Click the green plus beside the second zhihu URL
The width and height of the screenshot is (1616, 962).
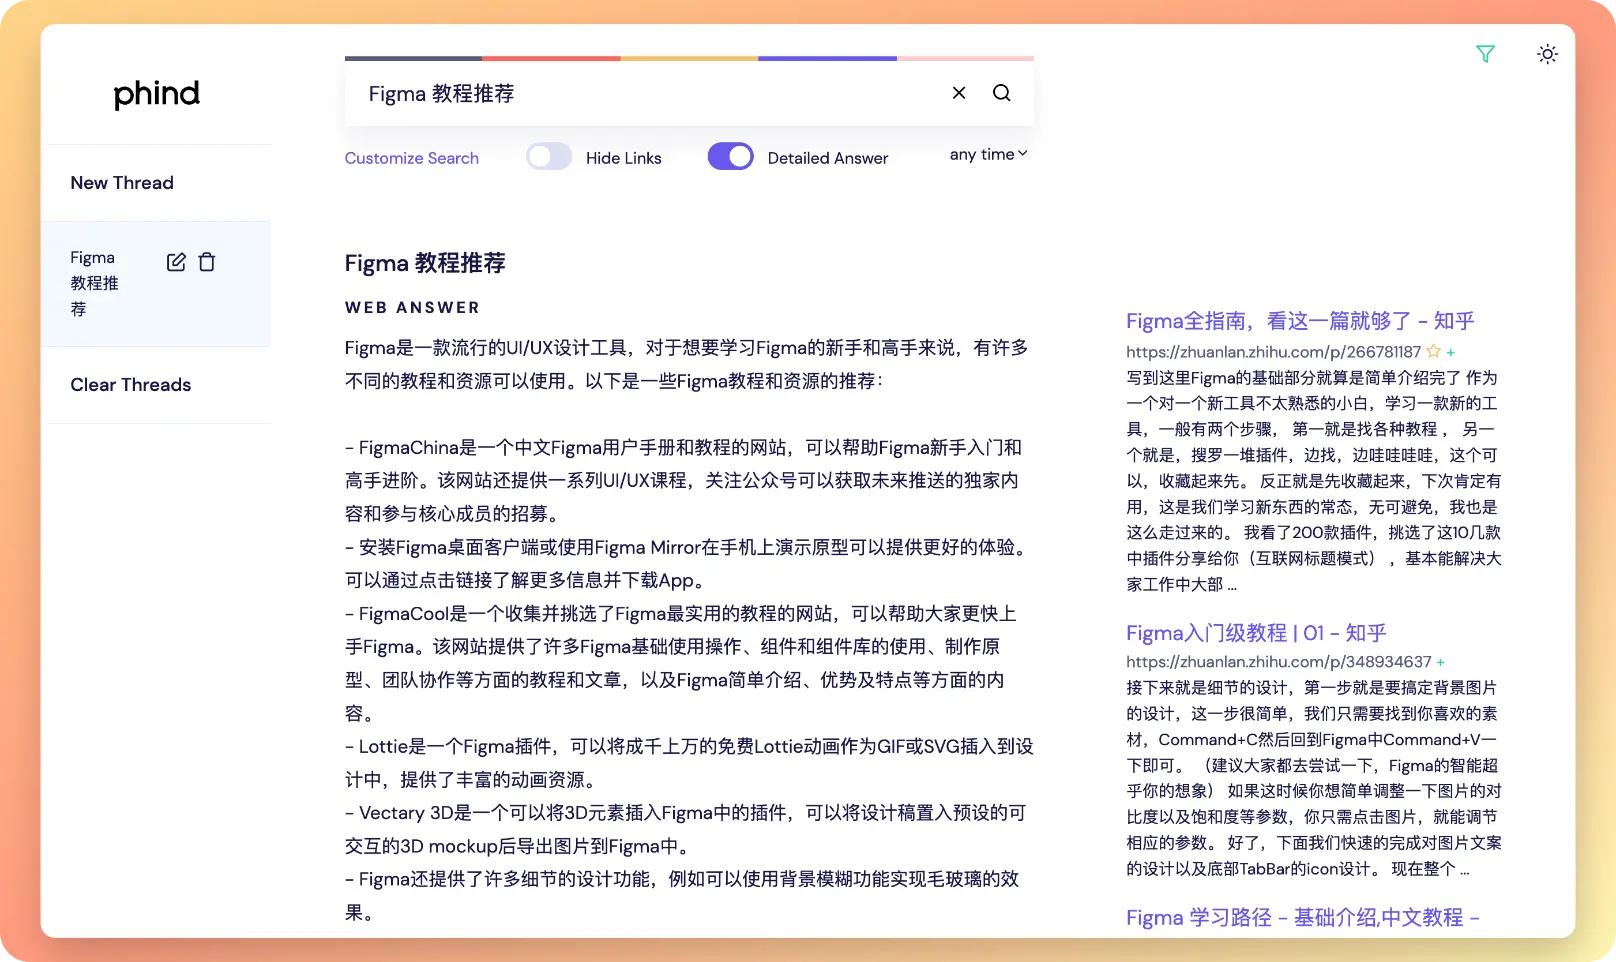(1441, 662)
